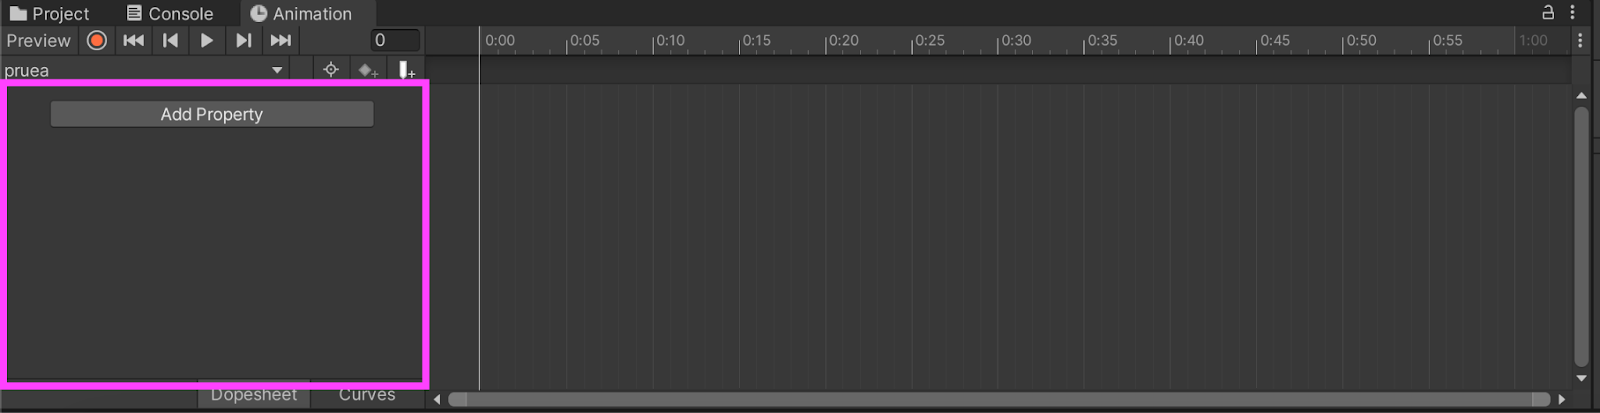This screenshot has width=1600, height=413.
Task: Go to beginning of the clip
Action: tap(133, 40)
